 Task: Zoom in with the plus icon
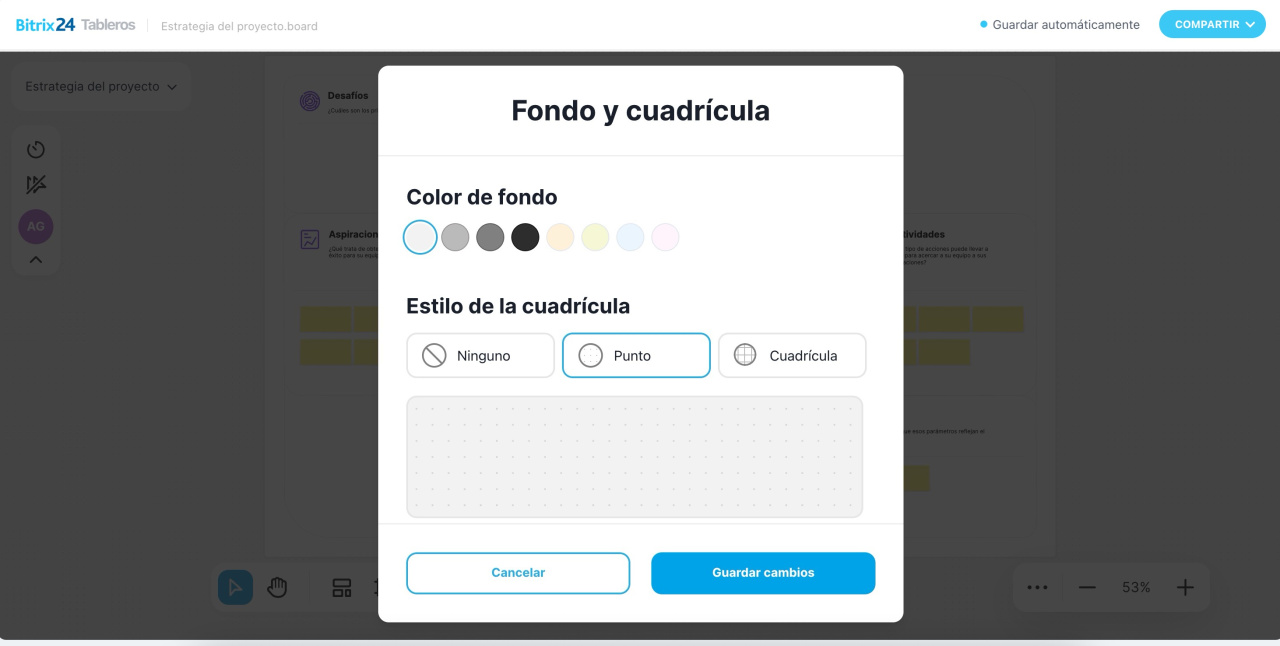[1185, 588]
